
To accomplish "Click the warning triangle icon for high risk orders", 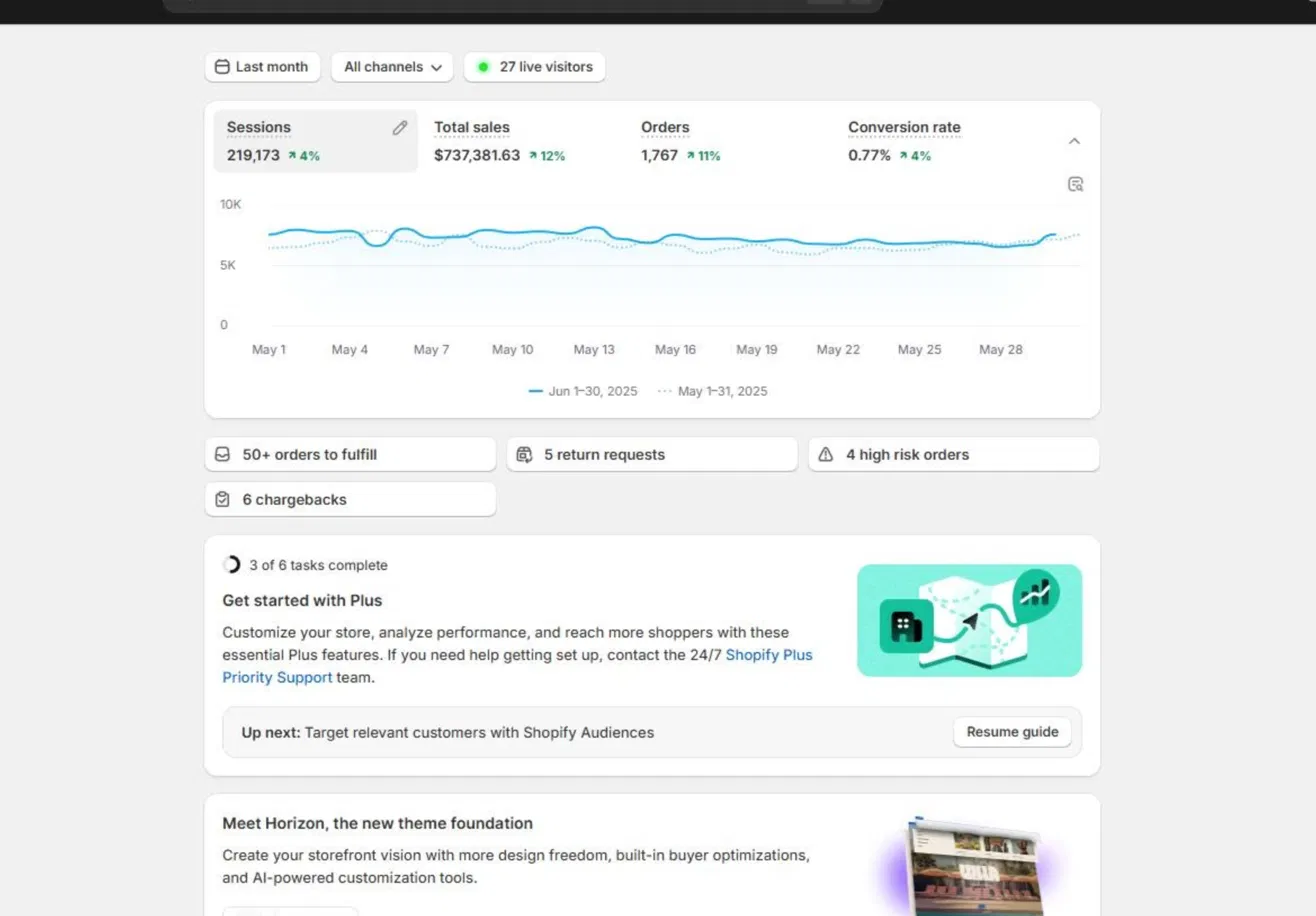I will 826,454.
